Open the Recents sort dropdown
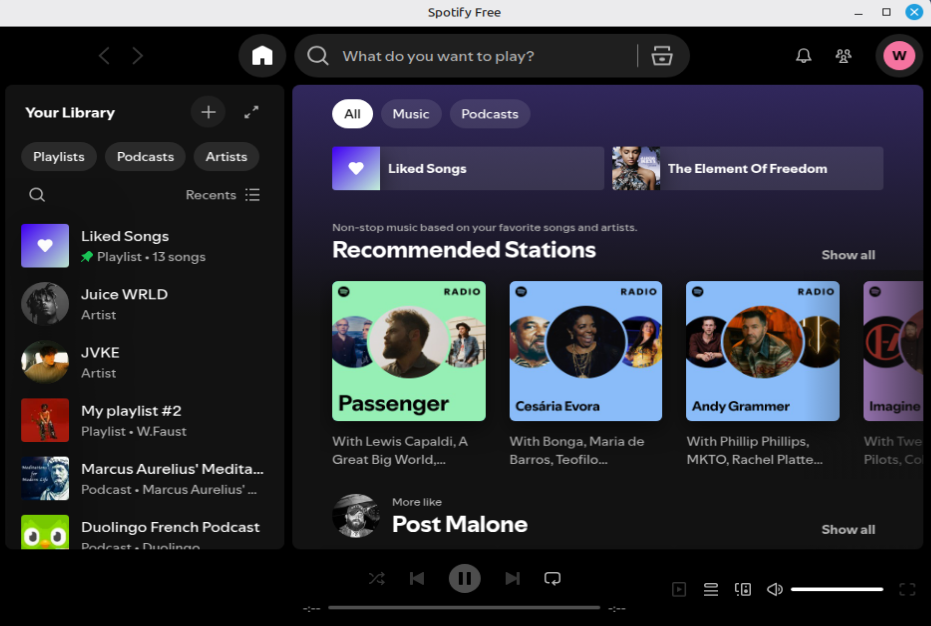Viewport: 931px width, 626px height. pyautogui.click(x=223, y=195)
